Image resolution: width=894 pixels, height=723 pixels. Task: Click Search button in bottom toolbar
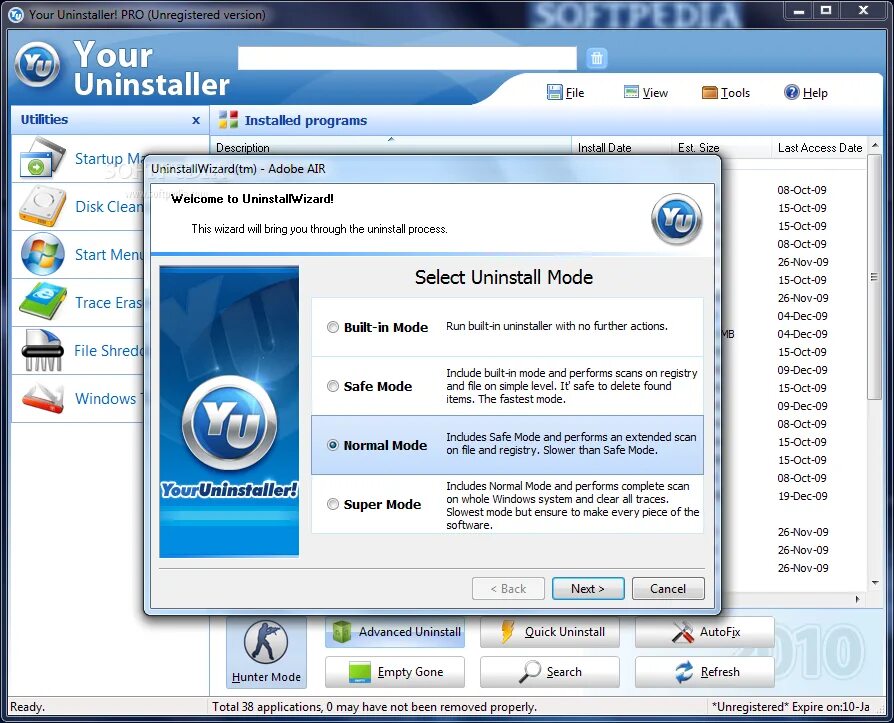pos(550,672)
